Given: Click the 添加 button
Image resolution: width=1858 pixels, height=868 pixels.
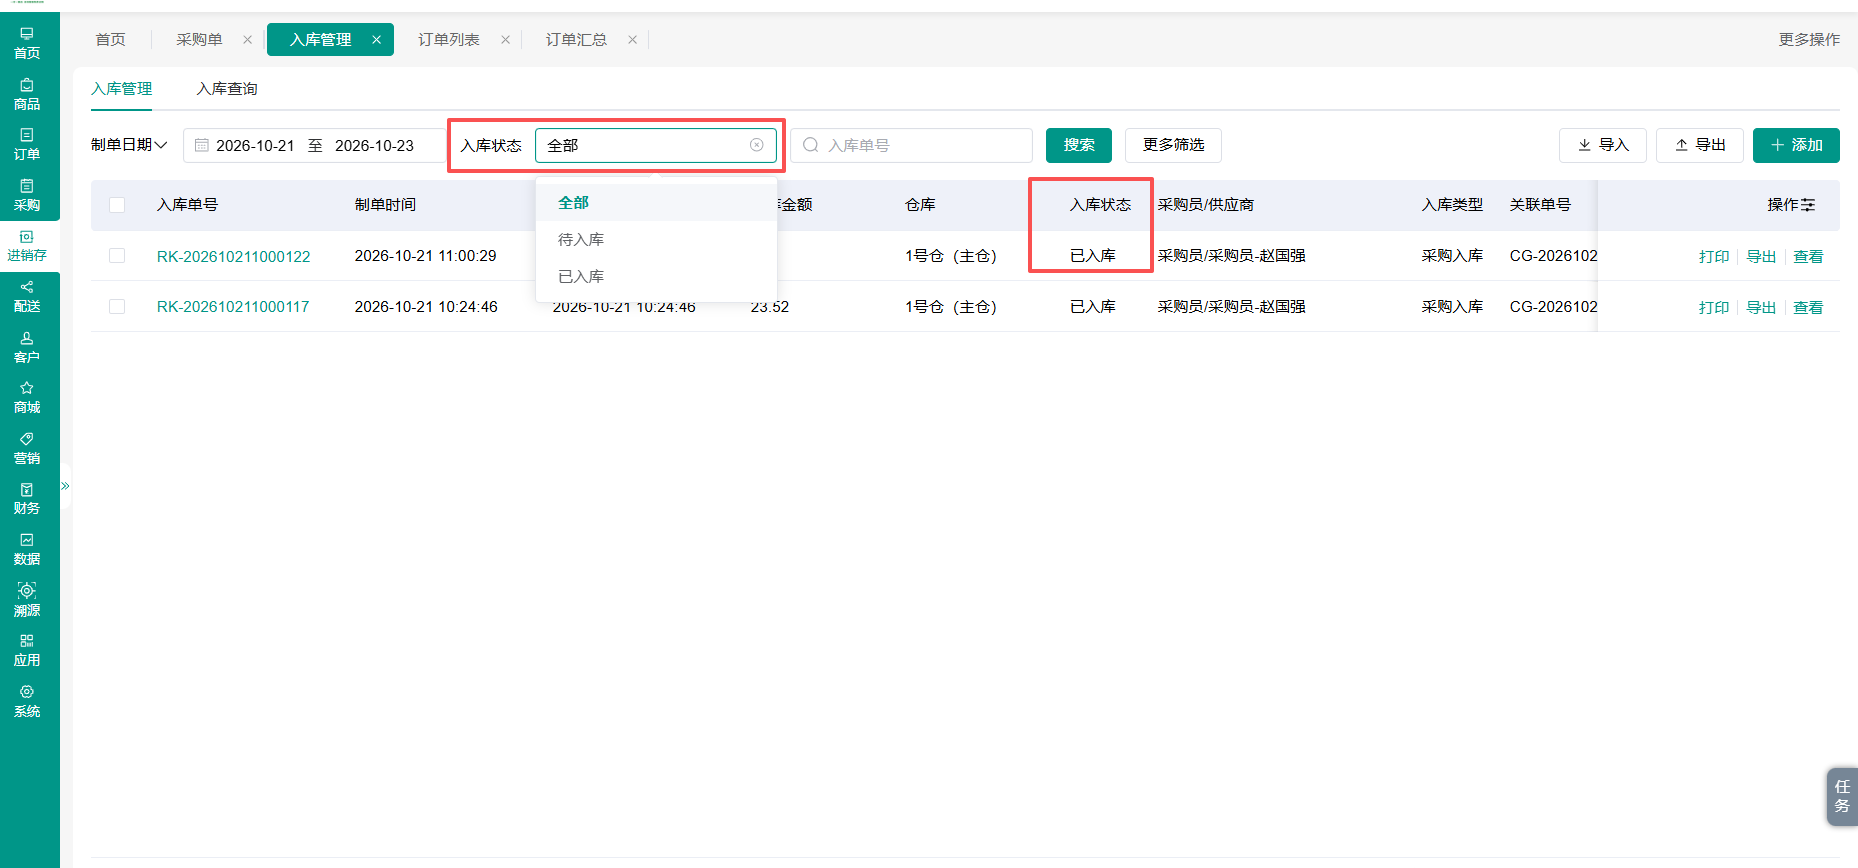Looking at the screenshot, I should point(1796,145).
